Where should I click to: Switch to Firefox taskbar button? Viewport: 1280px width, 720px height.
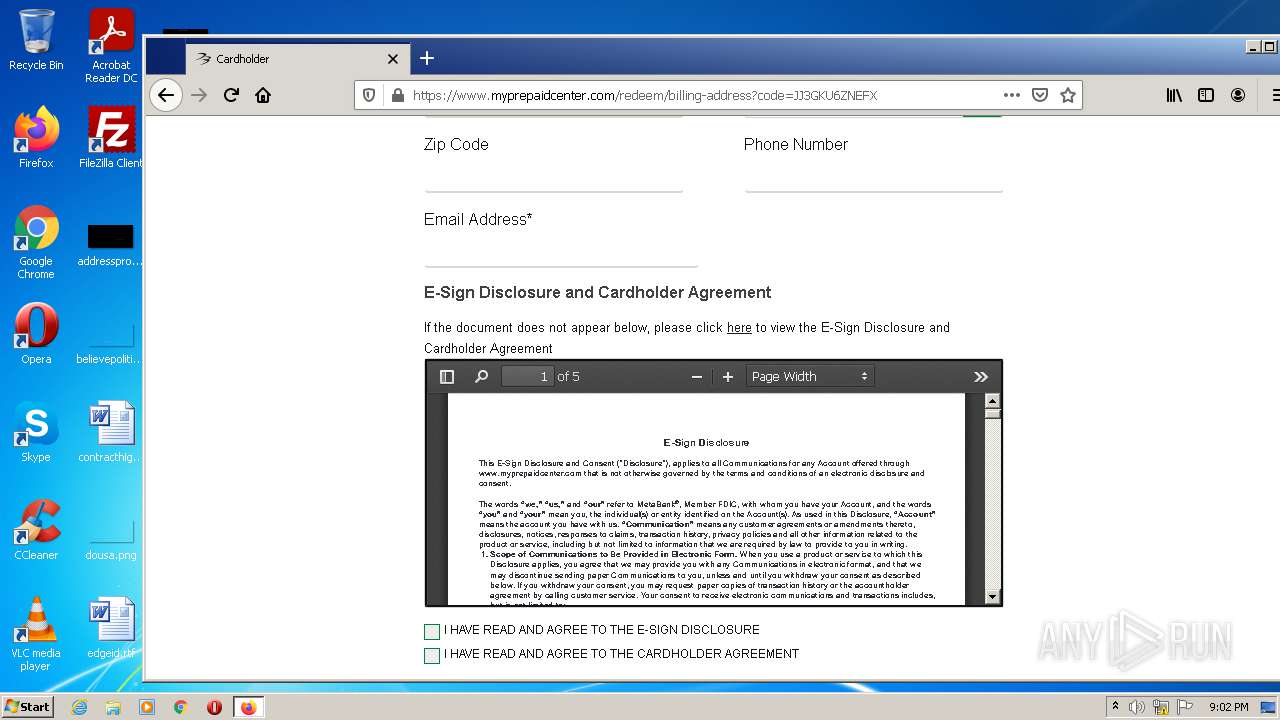click(x=248, y=707)
